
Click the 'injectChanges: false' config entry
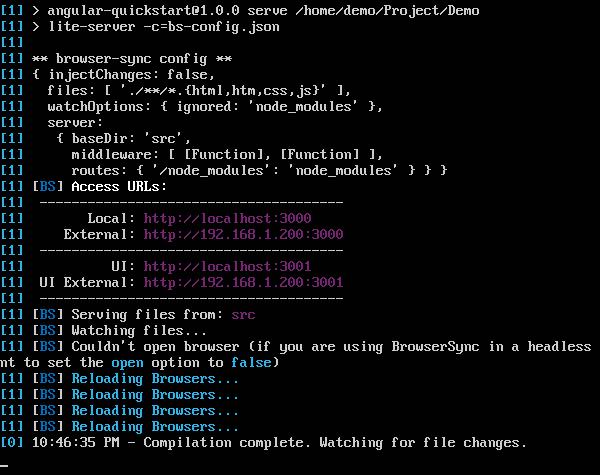[128, 75]
